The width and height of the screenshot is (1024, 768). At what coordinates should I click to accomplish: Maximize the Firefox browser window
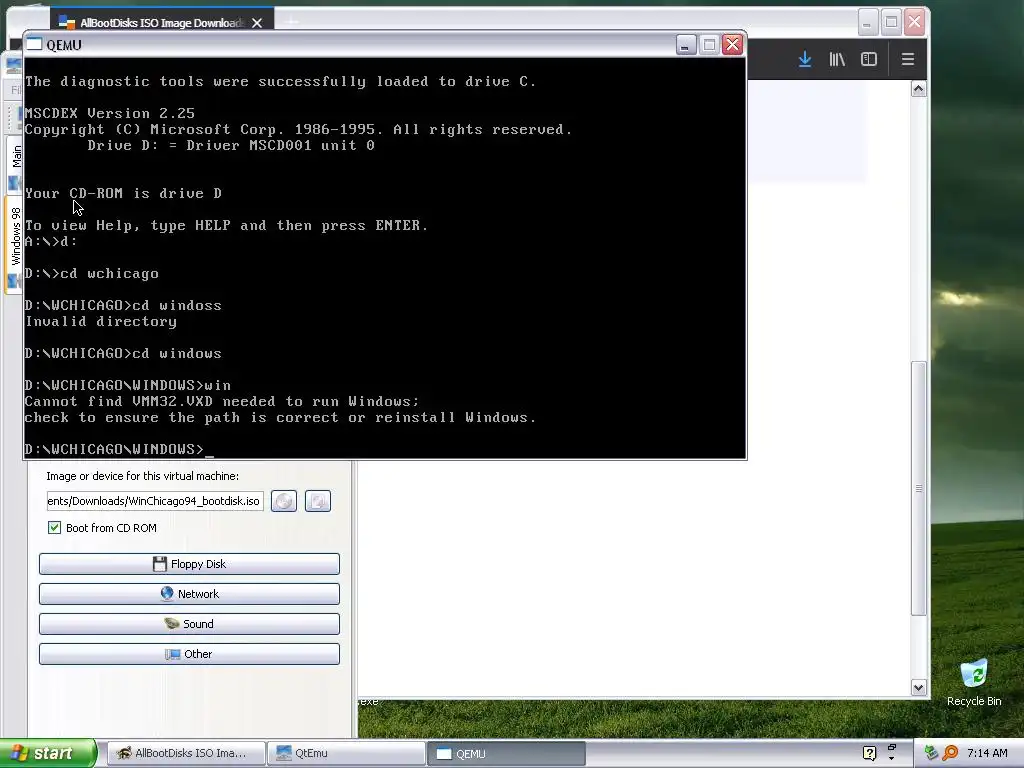[891, 22]
